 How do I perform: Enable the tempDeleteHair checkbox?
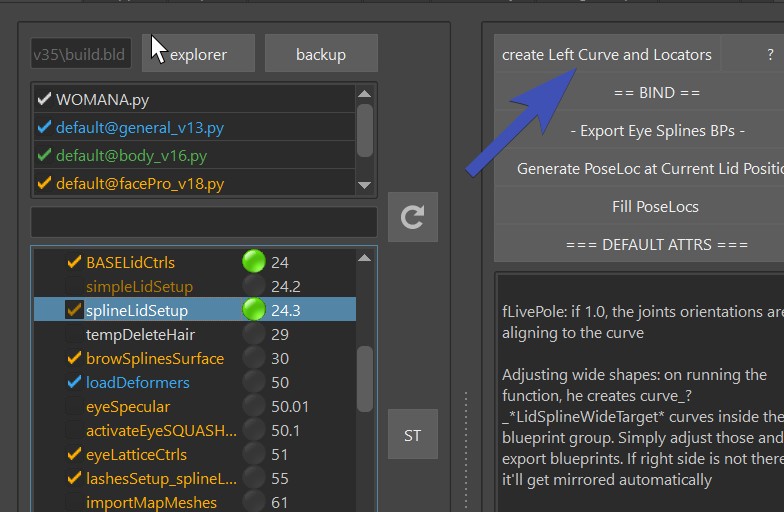(74, 334)
